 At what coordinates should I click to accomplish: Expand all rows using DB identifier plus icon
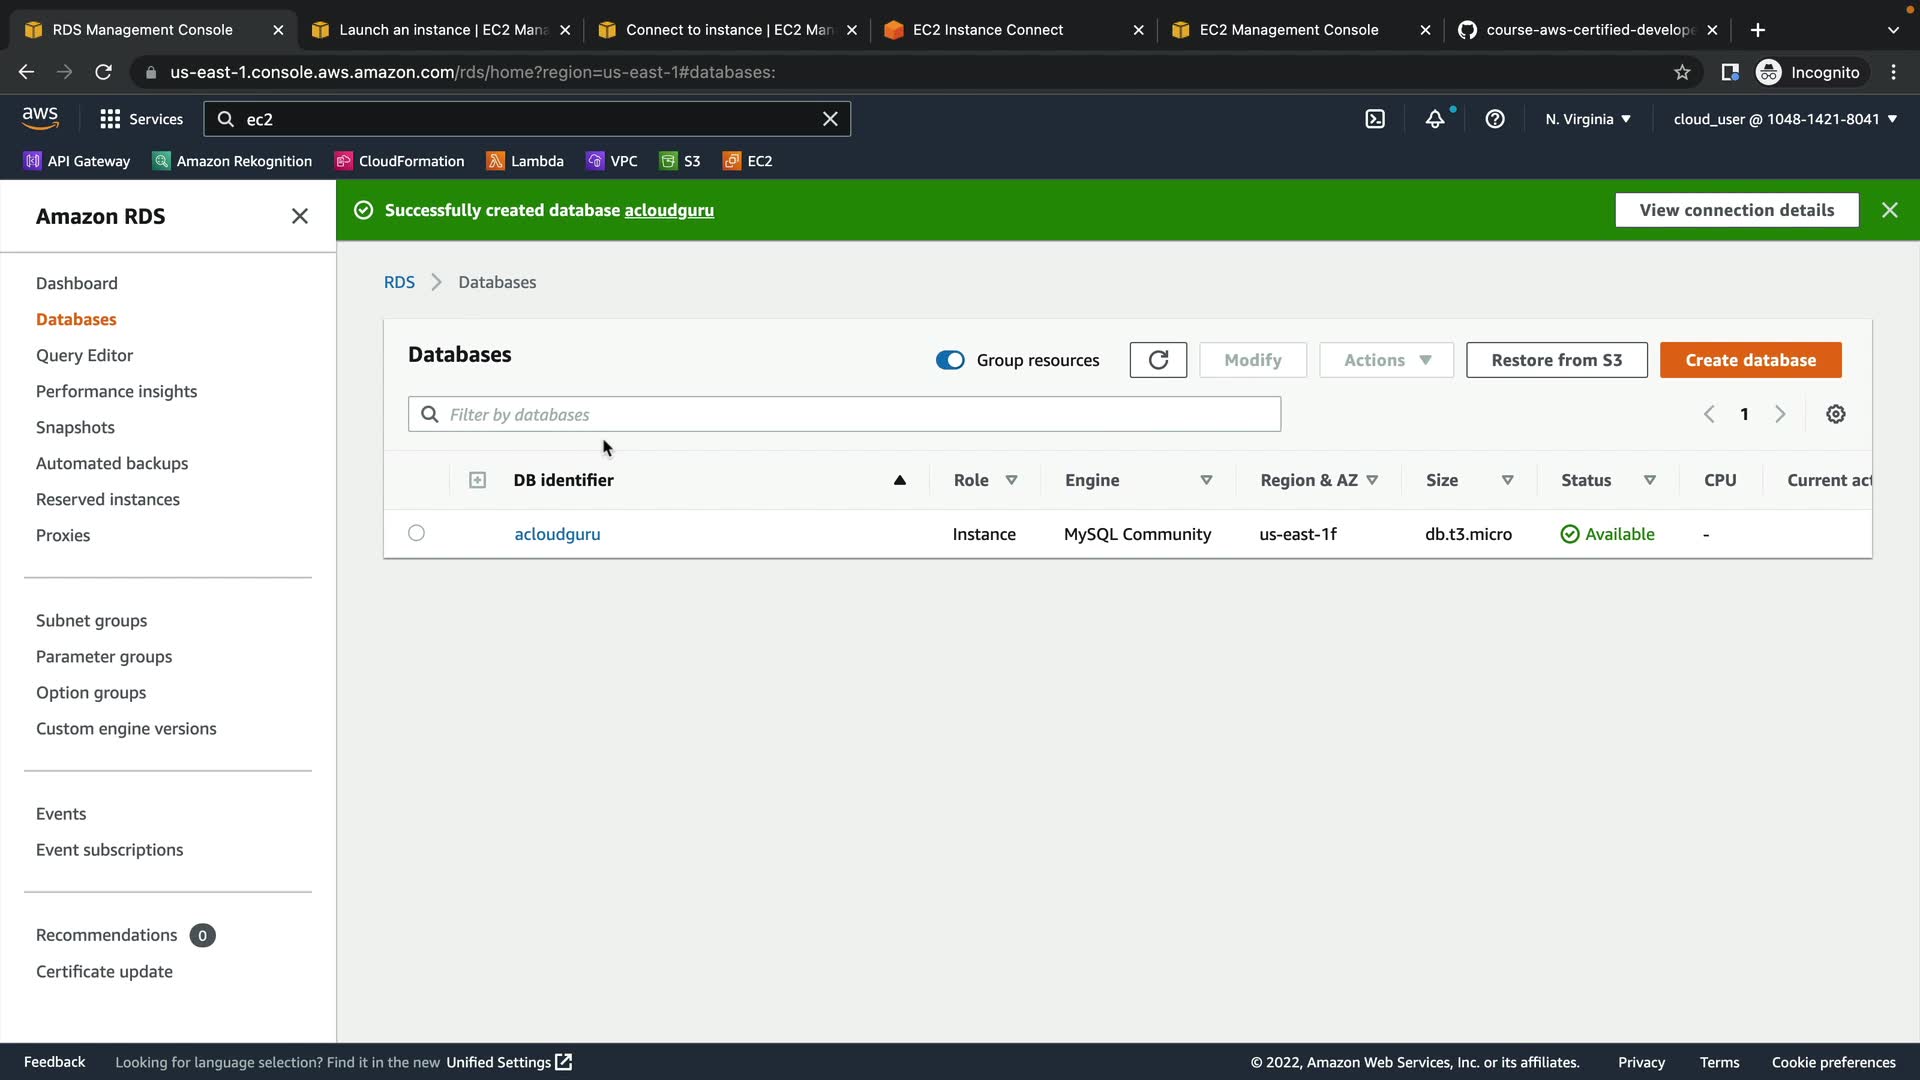(x=478, y=480)
